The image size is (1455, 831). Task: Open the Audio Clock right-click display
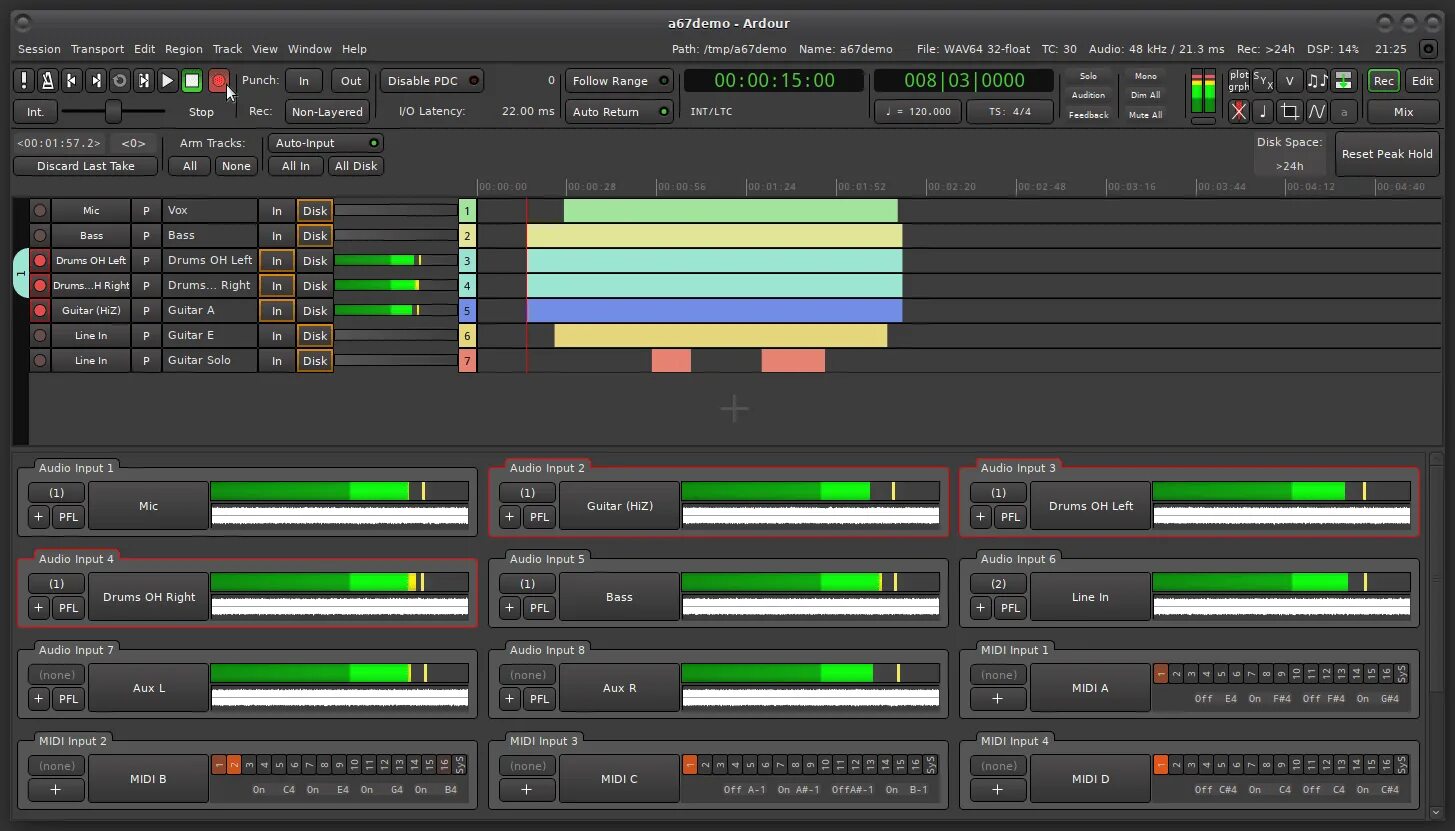click(x=773, y=80)
